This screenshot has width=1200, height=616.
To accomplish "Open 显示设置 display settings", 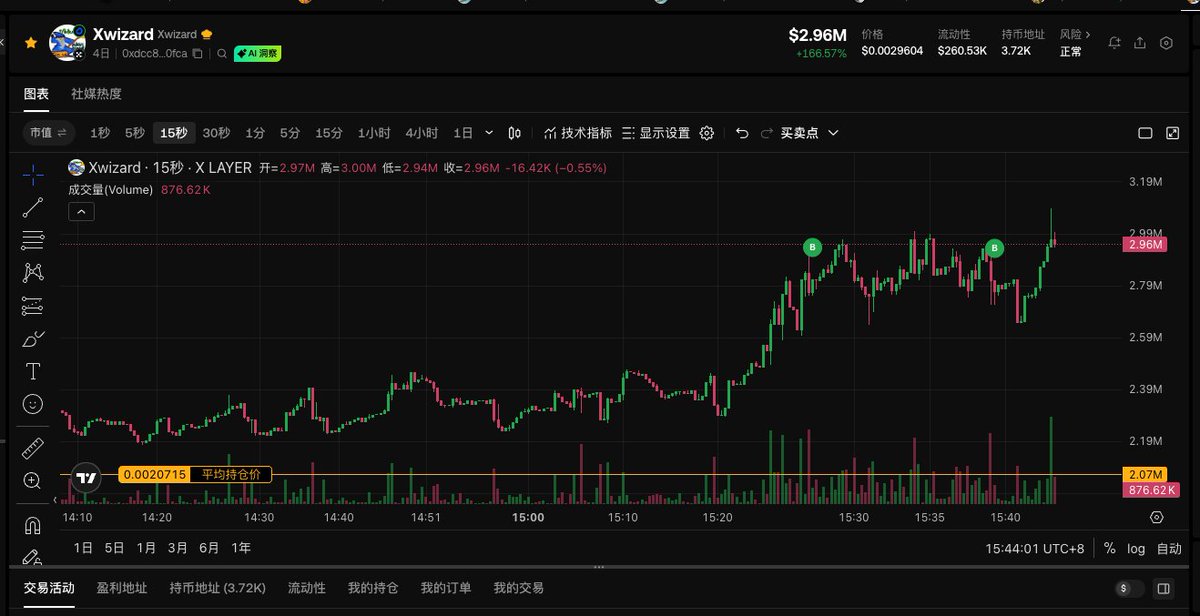I will pyautogui.click(x=656, y=133).
